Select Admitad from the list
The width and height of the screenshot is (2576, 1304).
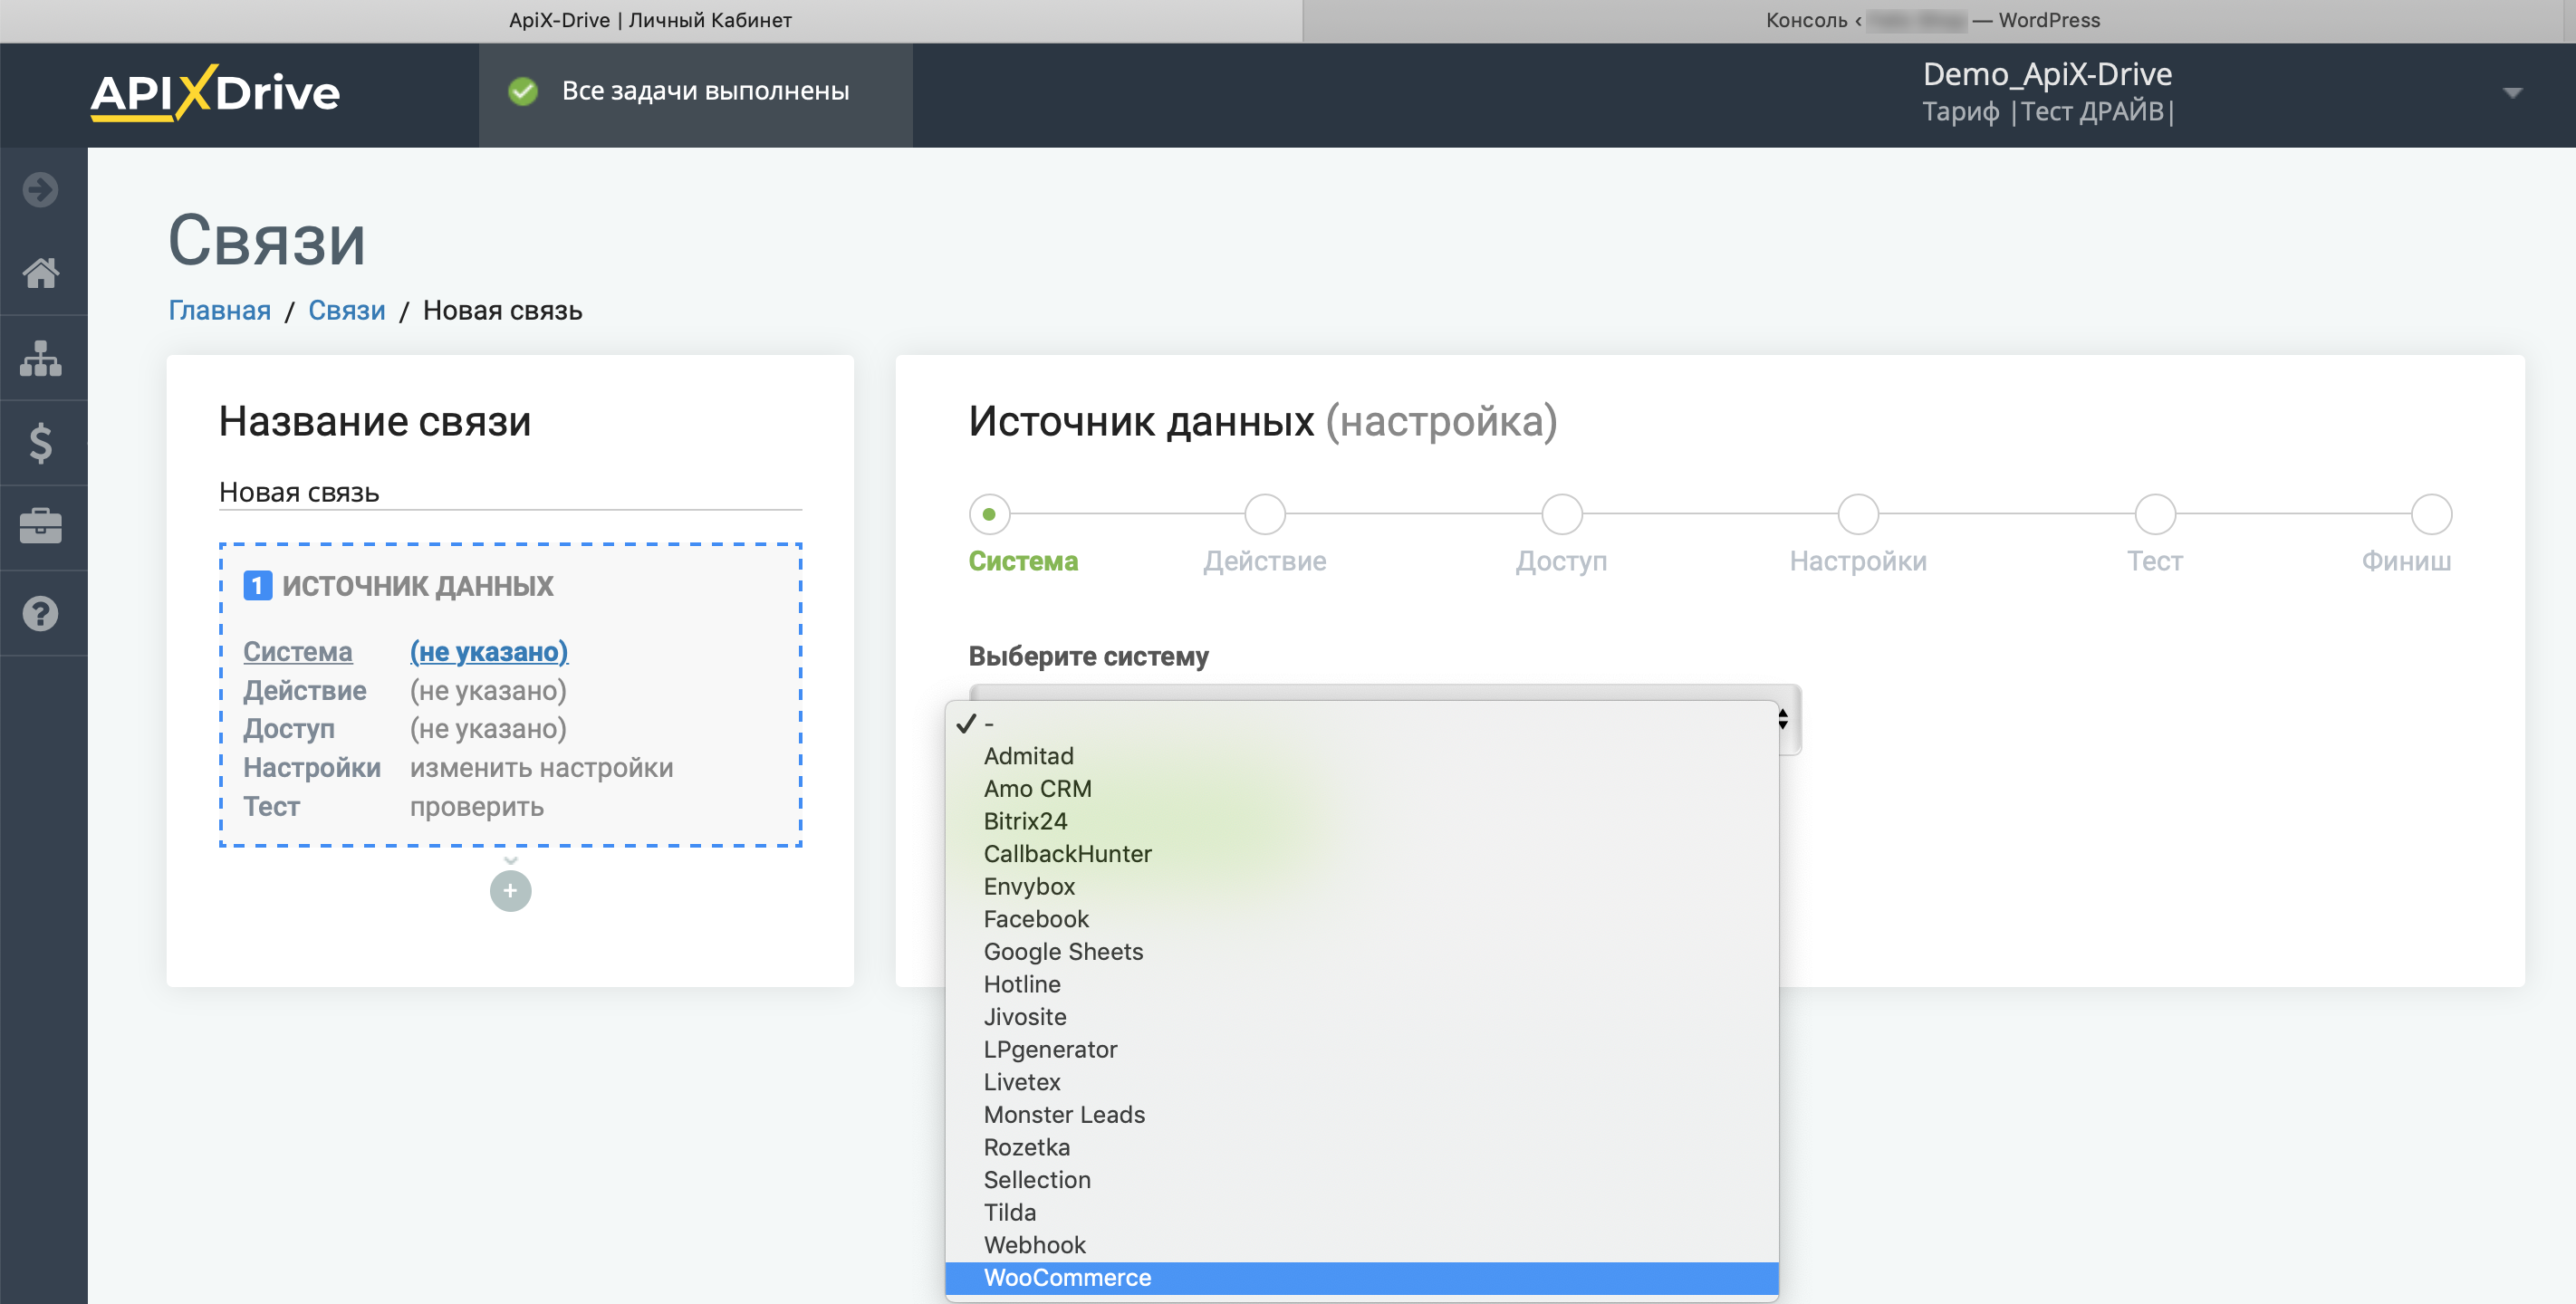pyautogui.click(x=1362, y=756)
